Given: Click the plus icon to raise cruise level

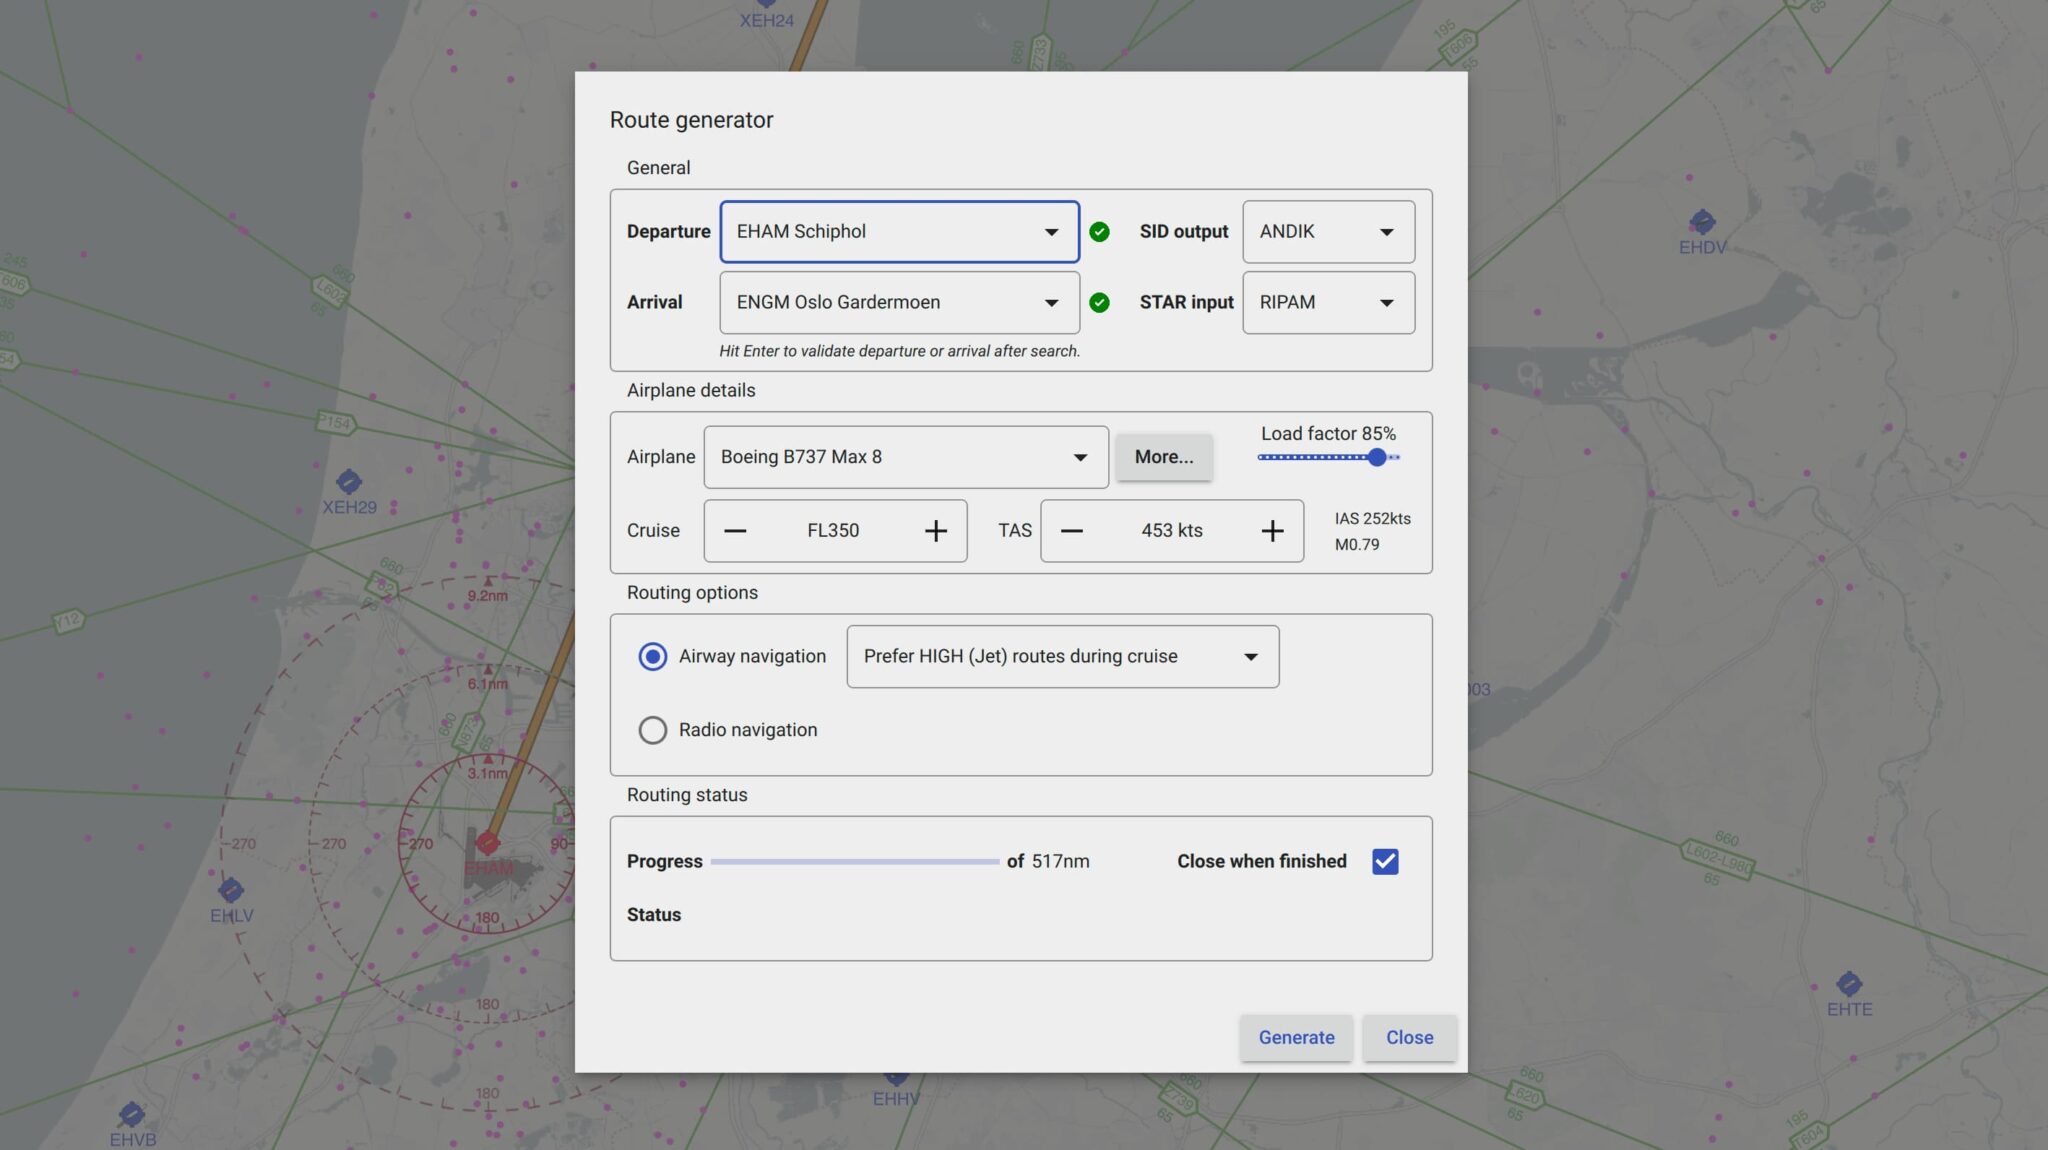Looking at the screenshot, I should 936,531.
